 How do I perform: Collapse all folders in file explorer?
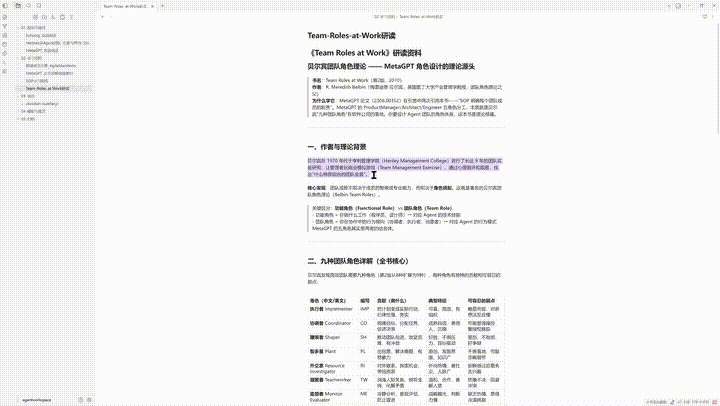[x=72, y=17]
